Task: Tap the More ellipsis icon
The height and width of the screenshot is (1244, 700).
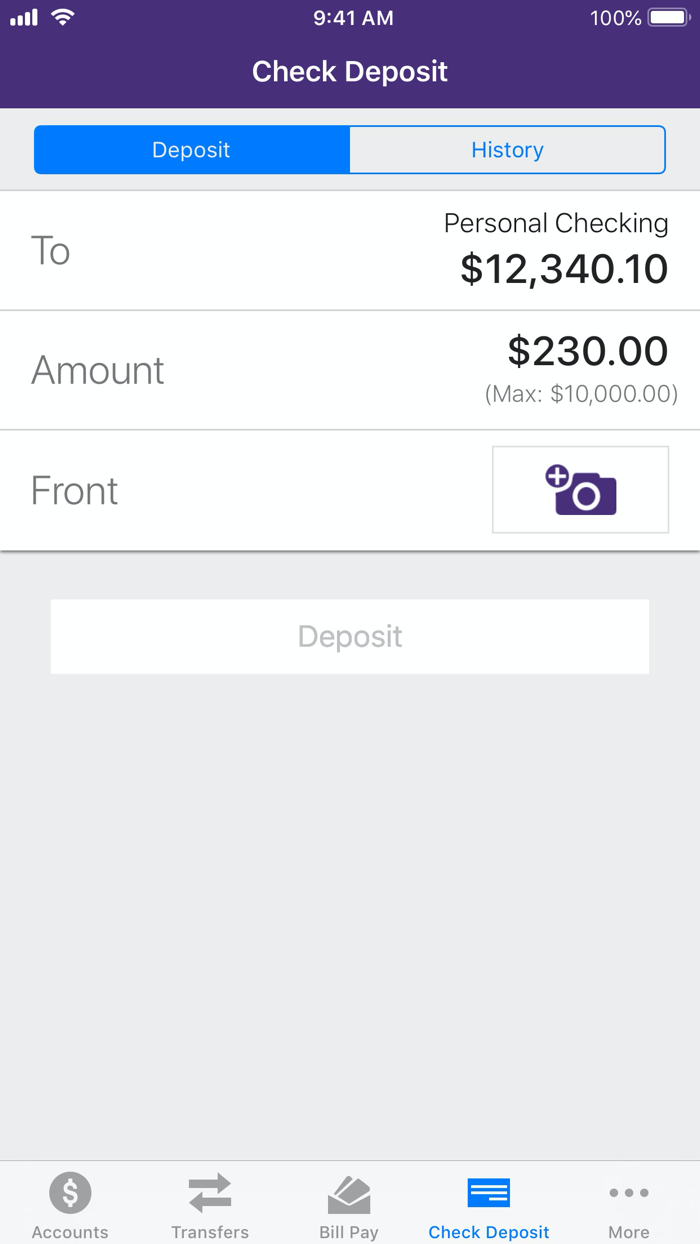Action: [x=628, y=1192]
